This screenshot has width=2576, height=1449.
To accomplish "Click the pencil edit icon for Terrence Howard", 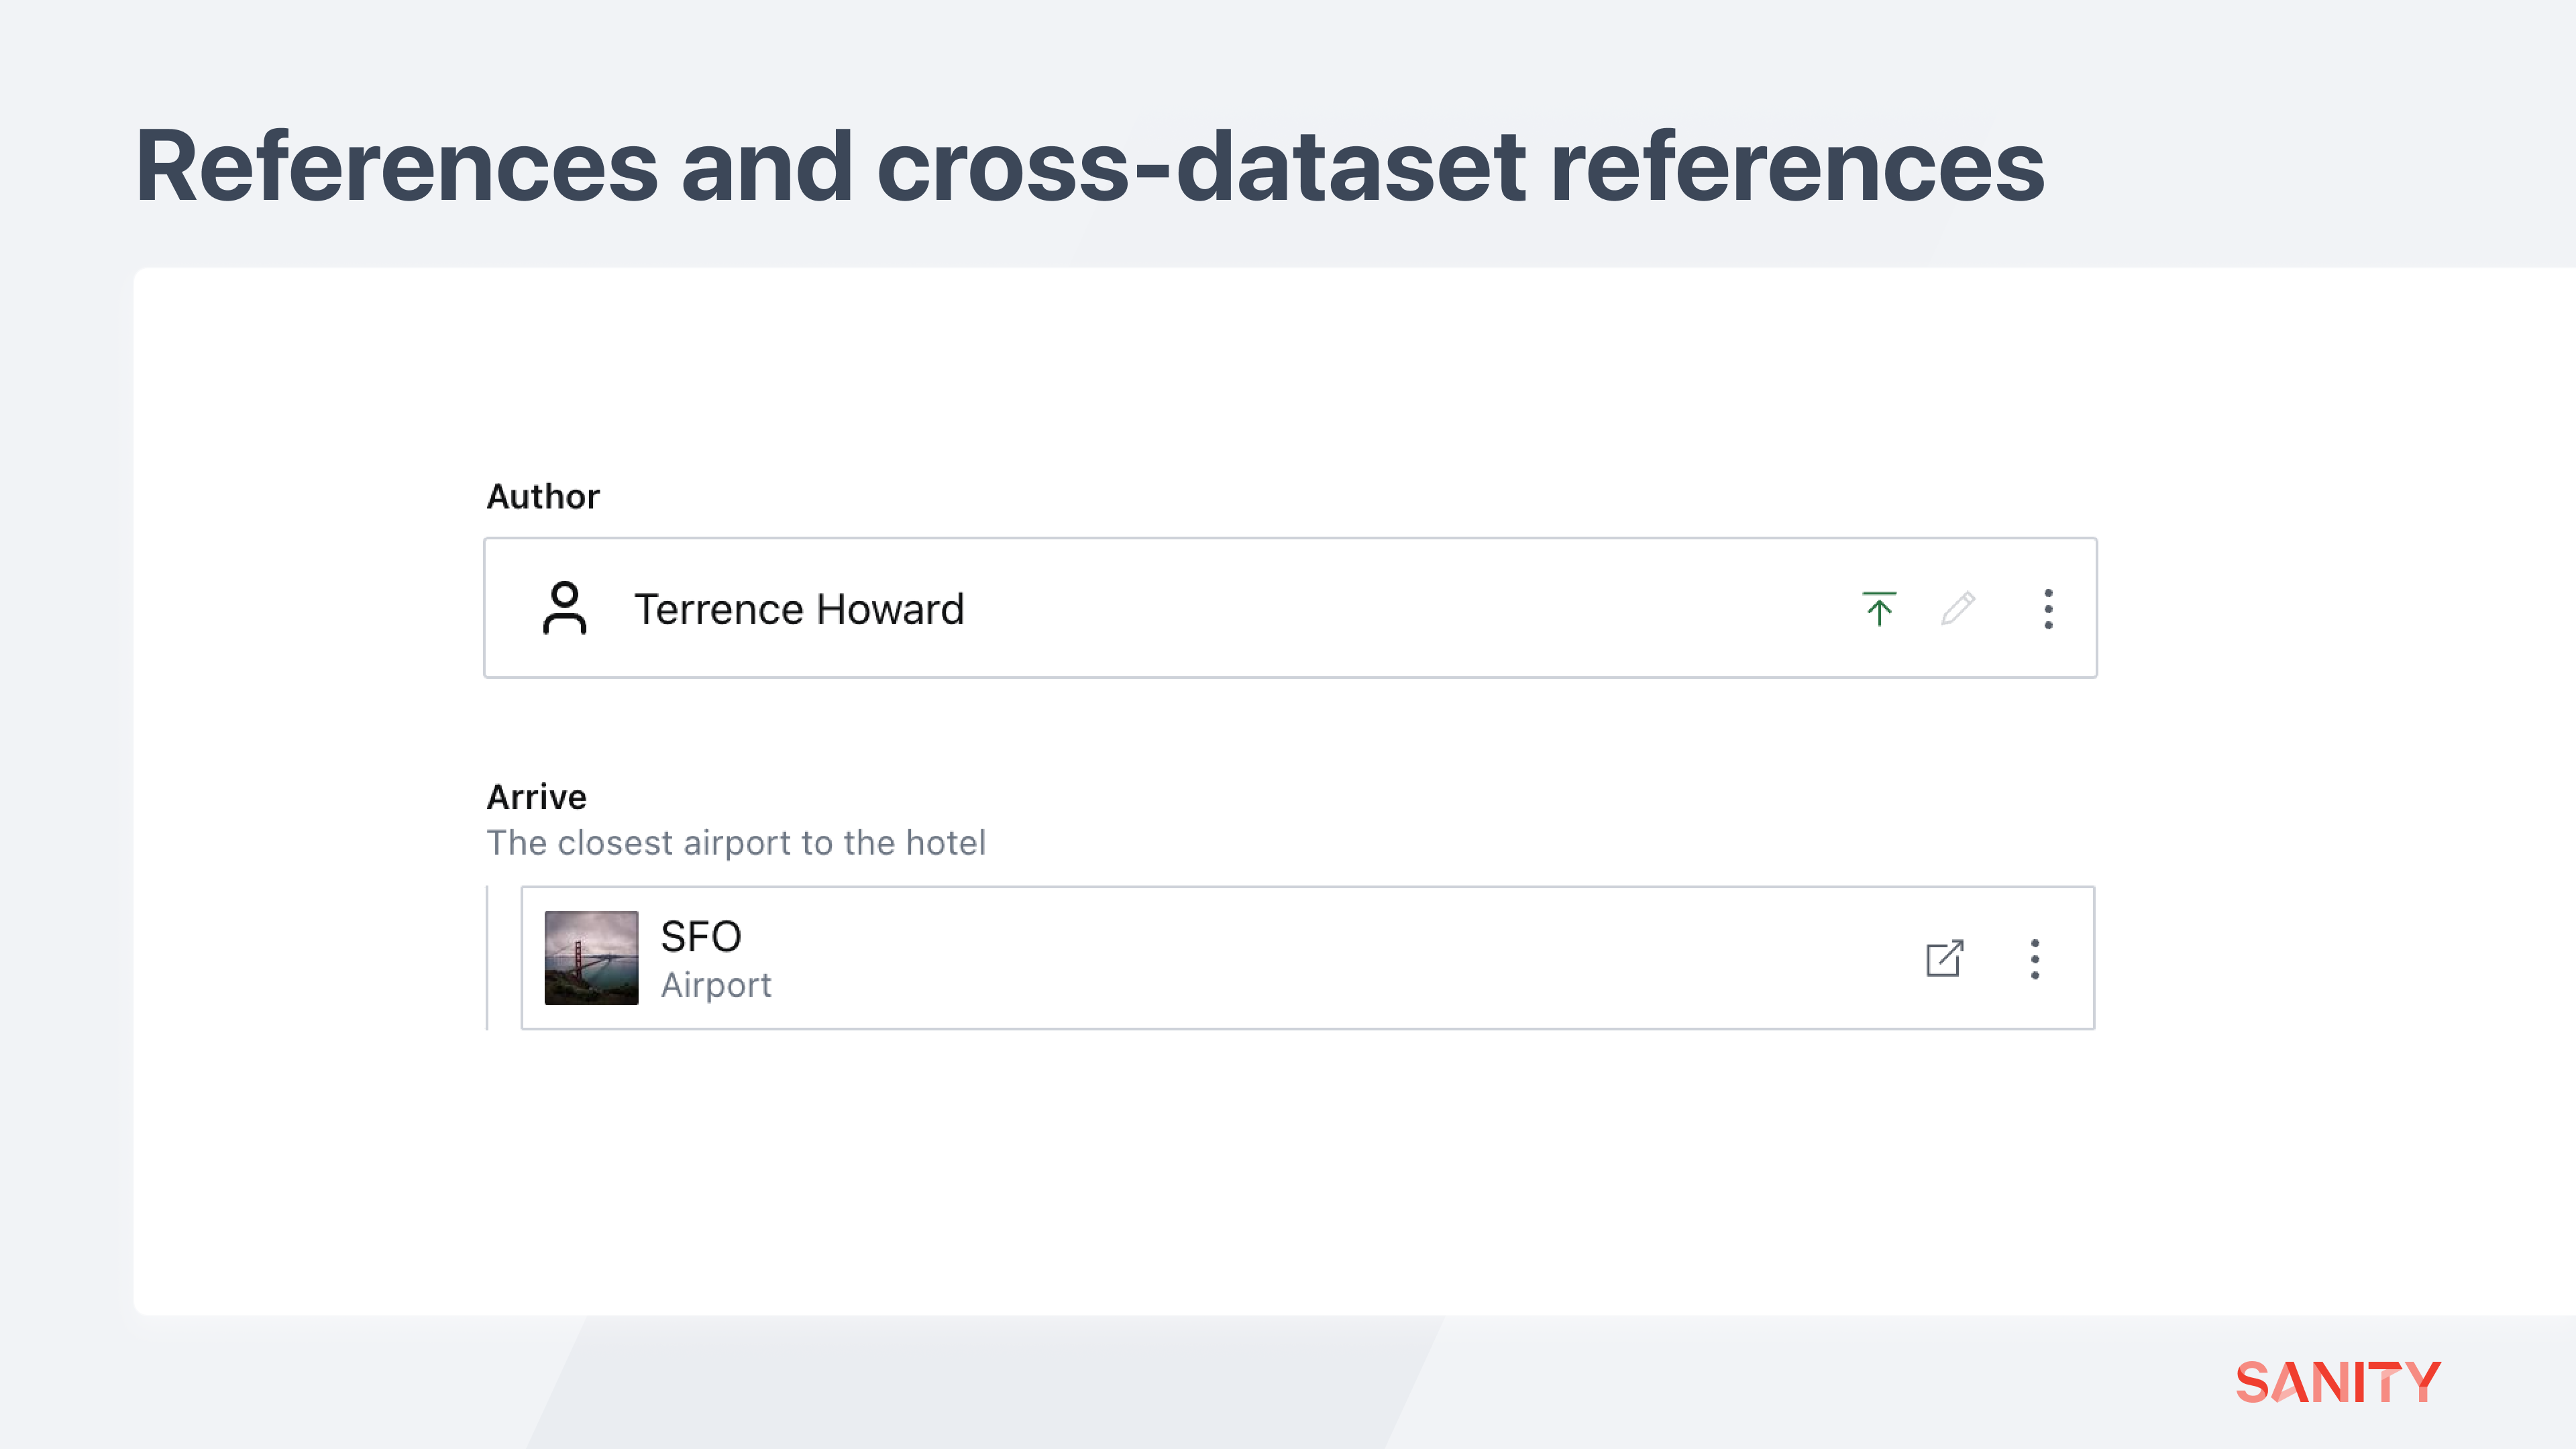I will tap(1958, 608).
